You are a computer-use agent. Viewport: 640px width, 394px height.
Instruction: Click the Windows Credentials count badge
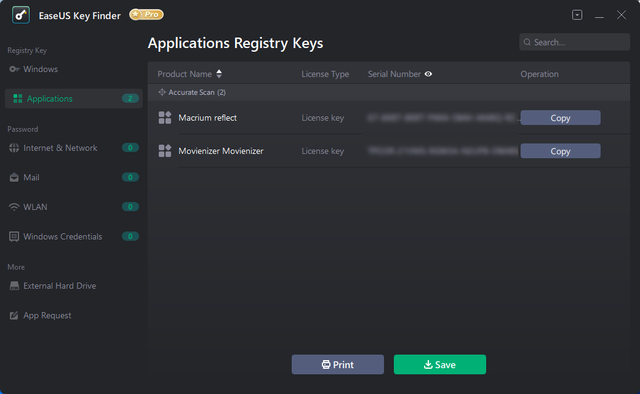point(130,236)
